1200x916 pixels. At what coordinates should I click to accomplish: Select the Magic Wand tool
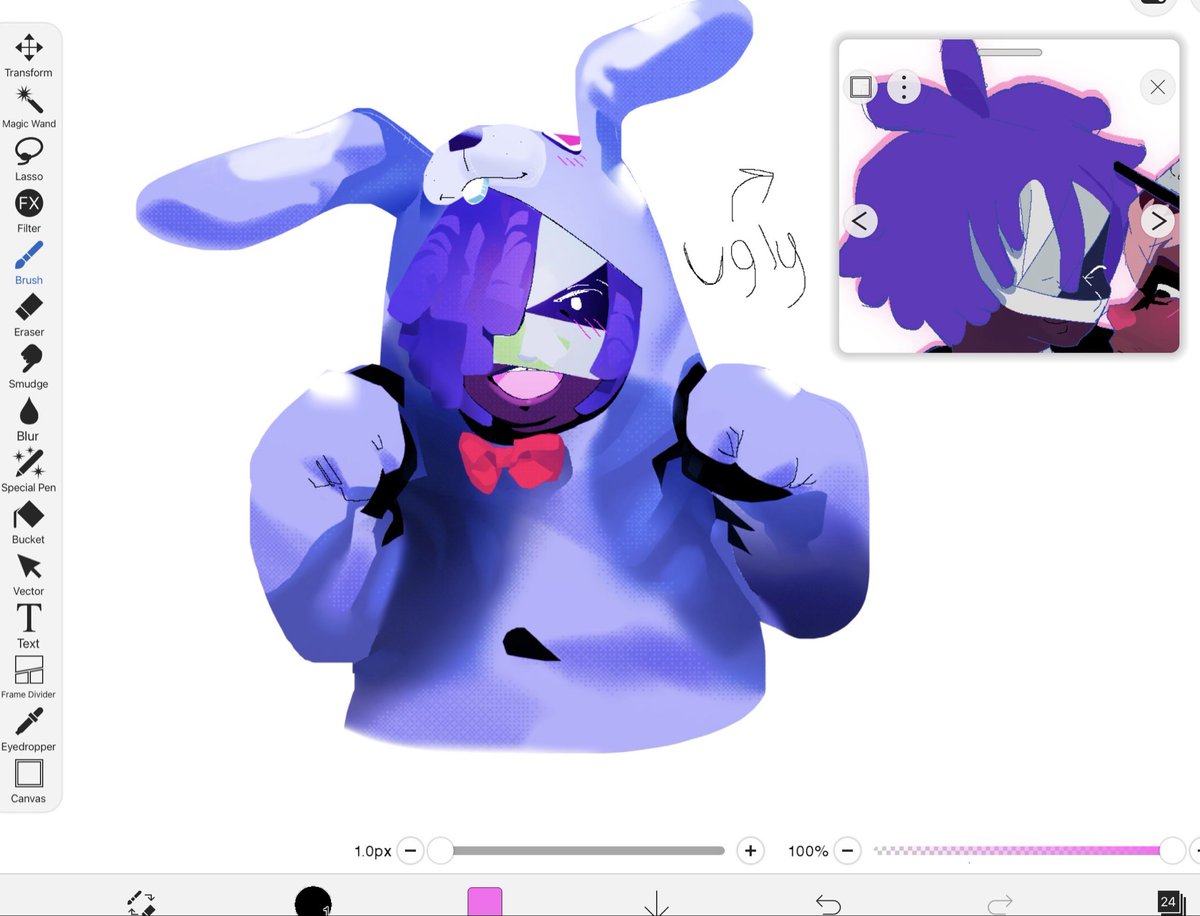[29, 108]
